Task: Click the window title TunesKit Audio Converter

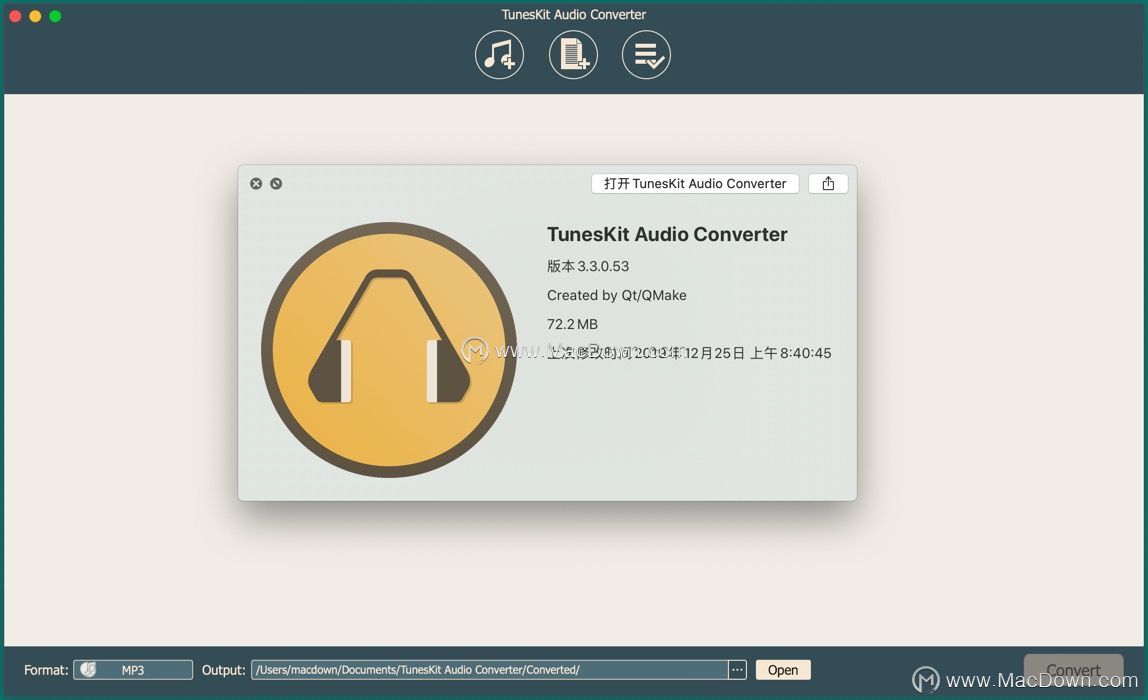Action: point(573,15)
